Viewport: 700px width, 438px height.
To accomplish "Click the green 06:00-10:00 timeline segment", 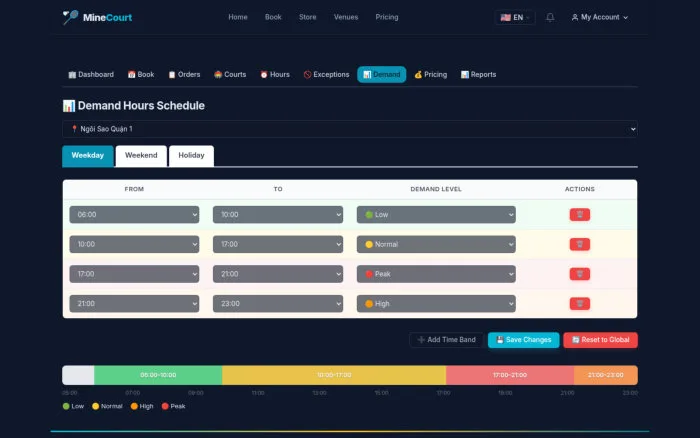I will tap(158, 375).
